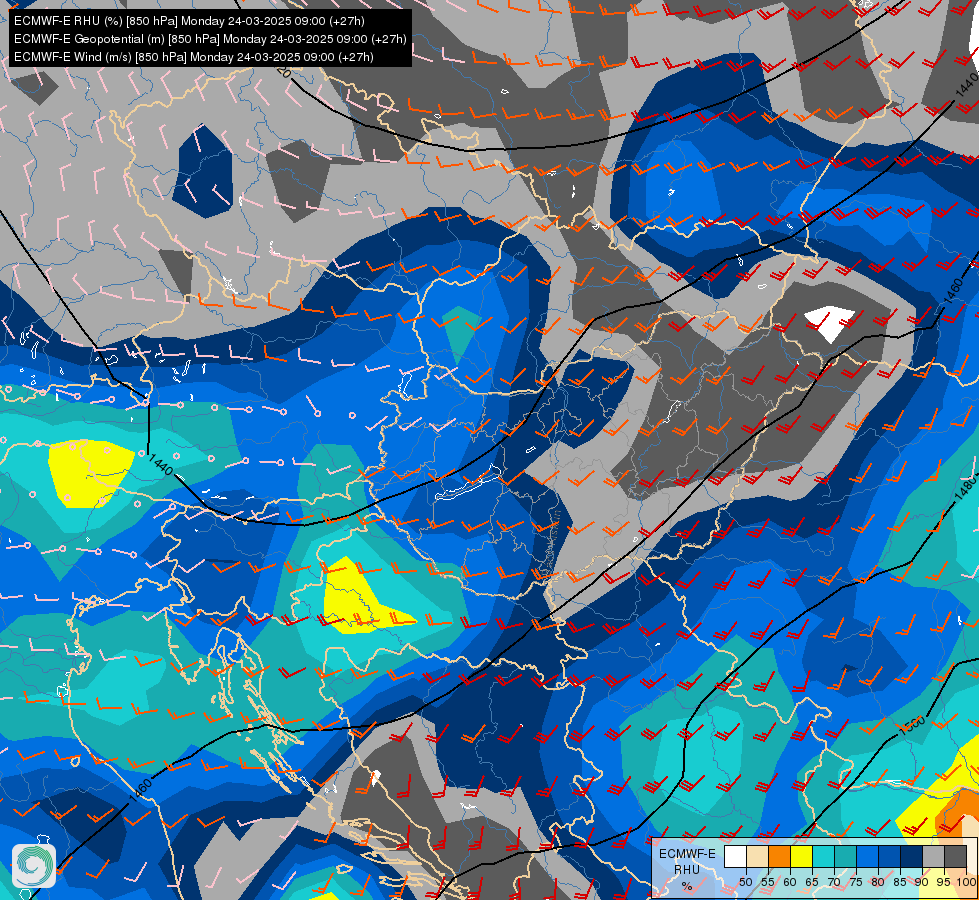Image resolution: width=979 pixels, height=900 pixels.
Task: Select the beige 50–55 legend swatch
Action: tap(757, 856)
